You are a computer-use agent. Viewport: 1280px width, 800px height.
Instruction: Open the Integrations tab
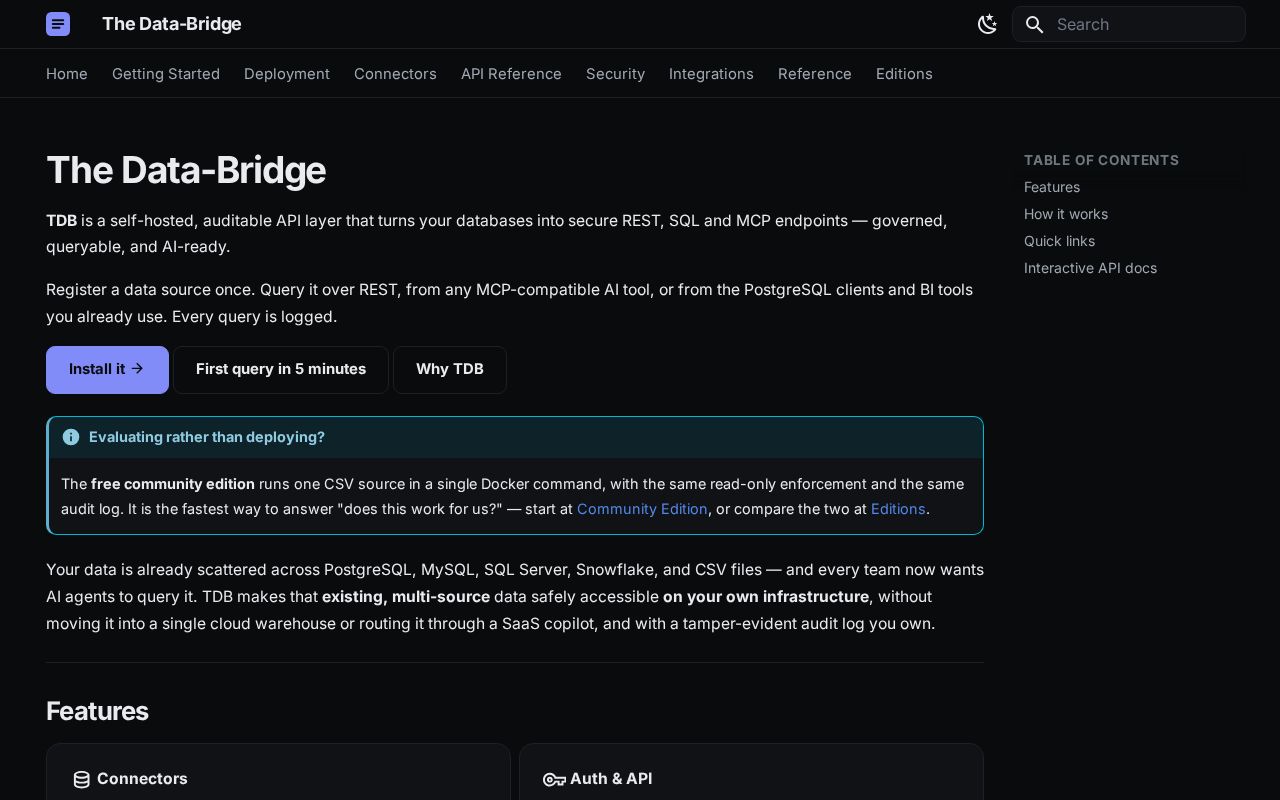(711, 74)
